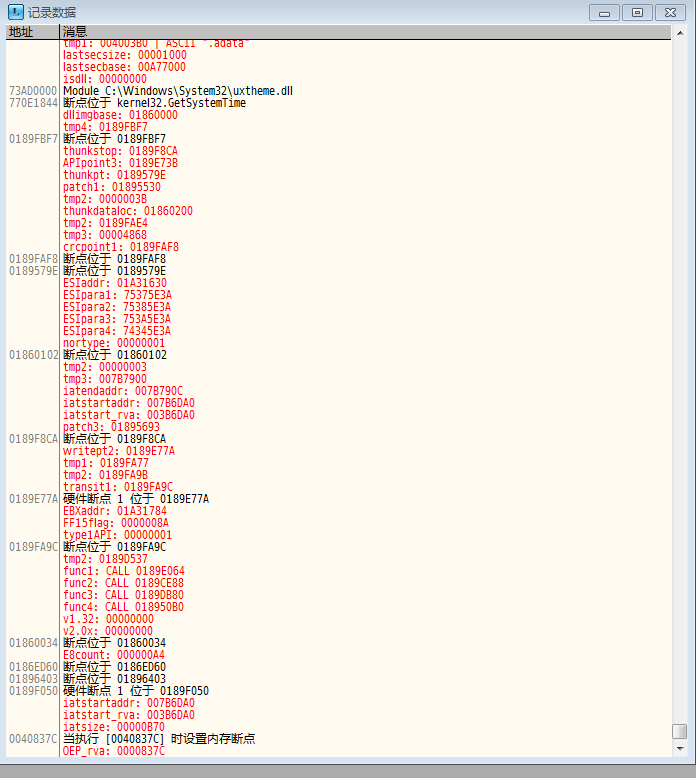Select the APIpoint3: 0189E73B line
This screenshot has width=696, height=778.
pyautogui.click(x=120, y=163)
